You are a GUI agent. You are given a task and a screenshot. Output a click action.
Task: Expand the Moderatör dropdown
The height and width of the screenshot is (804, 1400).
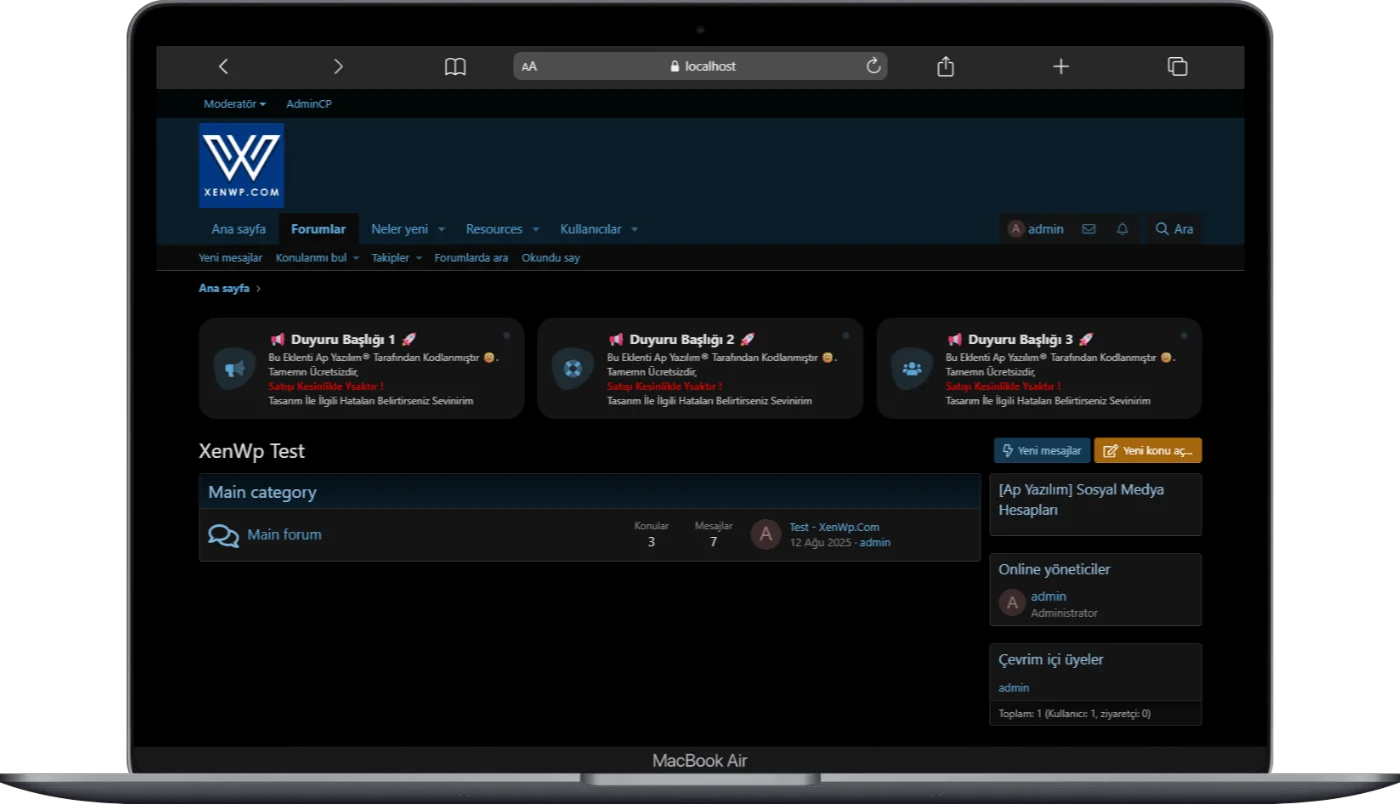click(x=234, y=104)
